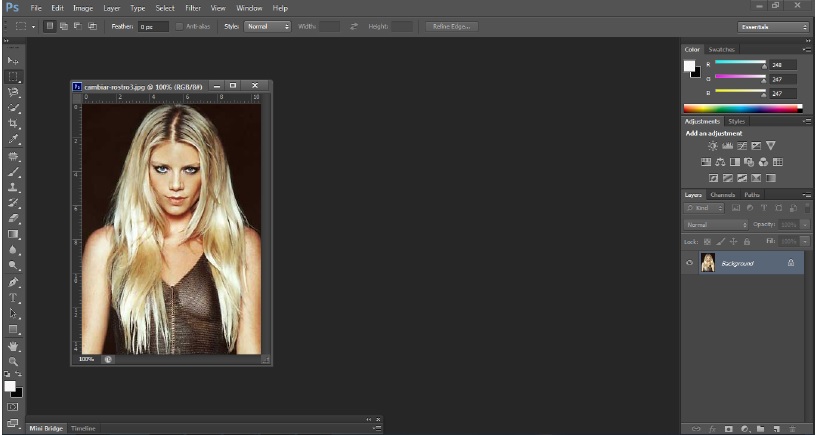Select the Lasso tool
This screenshot has height=435, width=816.
point(13,91)
